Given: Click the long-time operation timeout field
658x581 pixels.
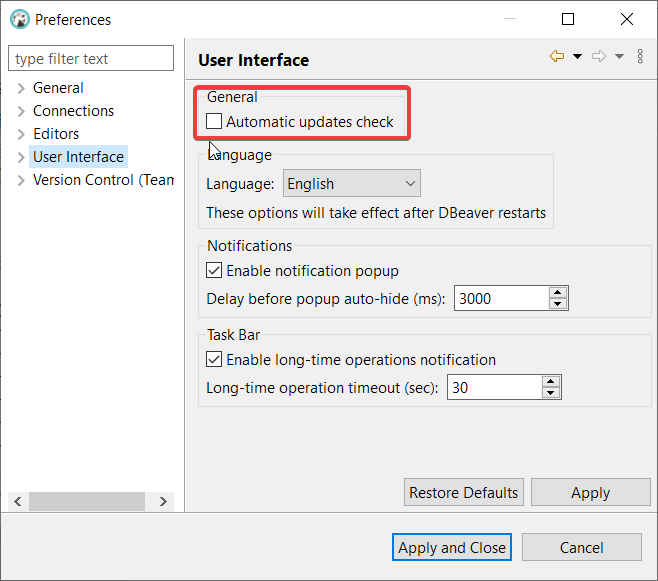Looking at the screenshot, I should click(x=494, y=387).
